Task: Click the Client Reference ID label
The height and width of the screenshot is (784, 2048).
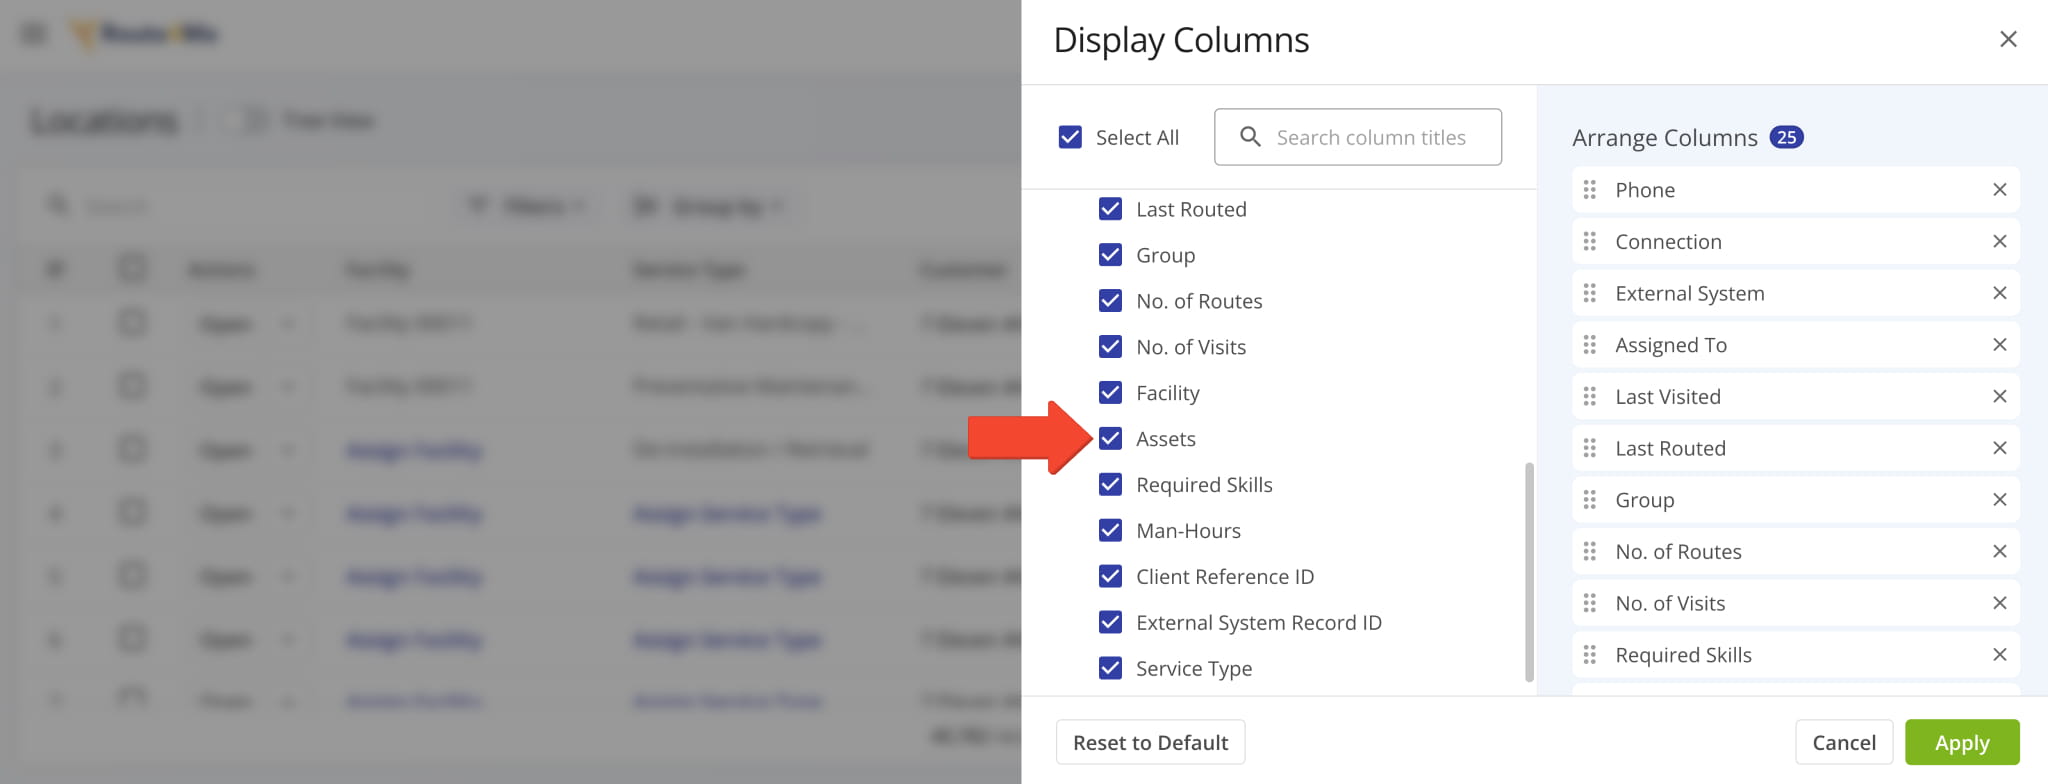Action: coord(1225,577)
